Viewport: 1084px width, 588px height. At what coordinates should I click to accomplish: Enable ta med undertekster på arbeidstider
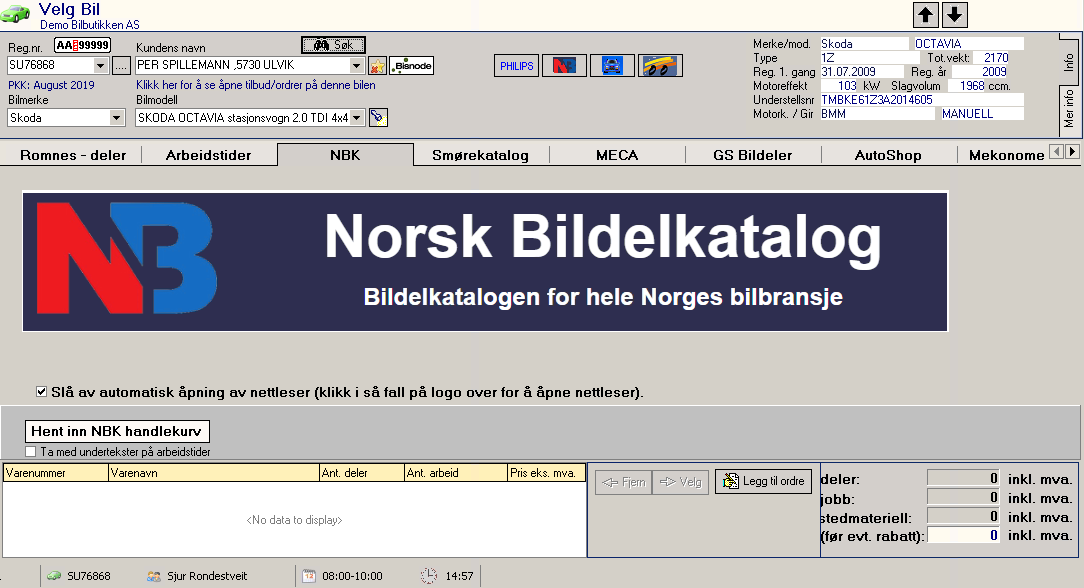click(x=31, y=451)
